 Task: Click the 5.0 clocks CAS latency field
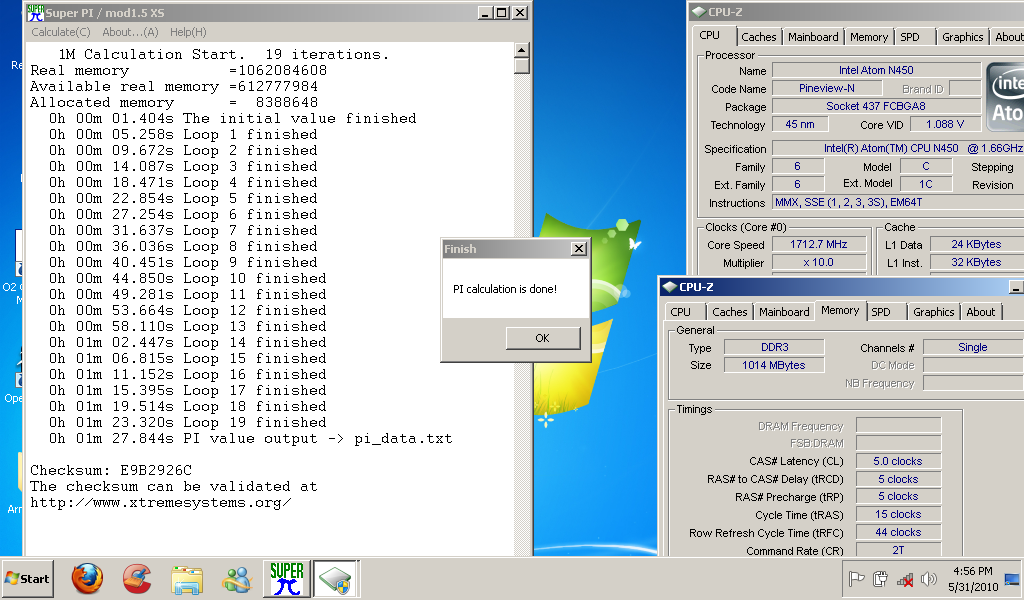click(x=899, y=461)
